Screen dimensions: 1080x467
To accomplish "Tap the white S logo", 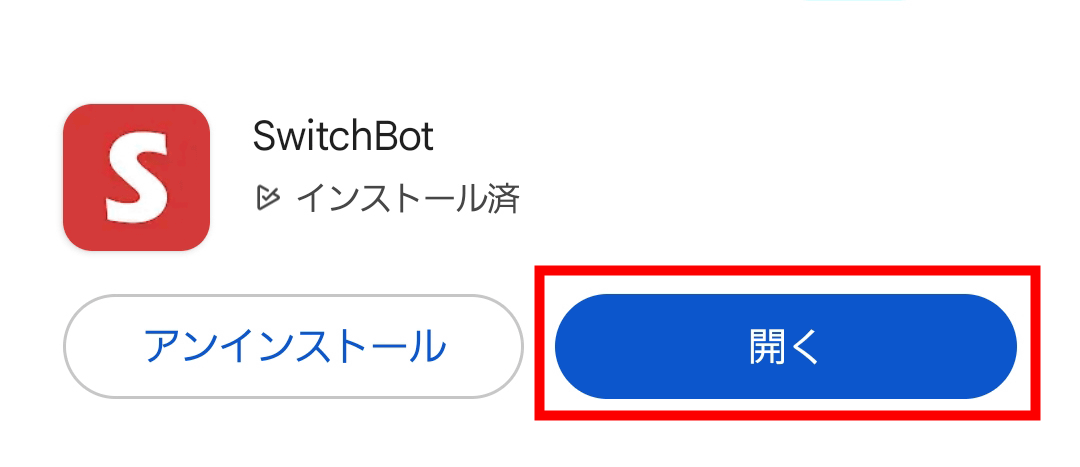I will click(x=136, y=178).
